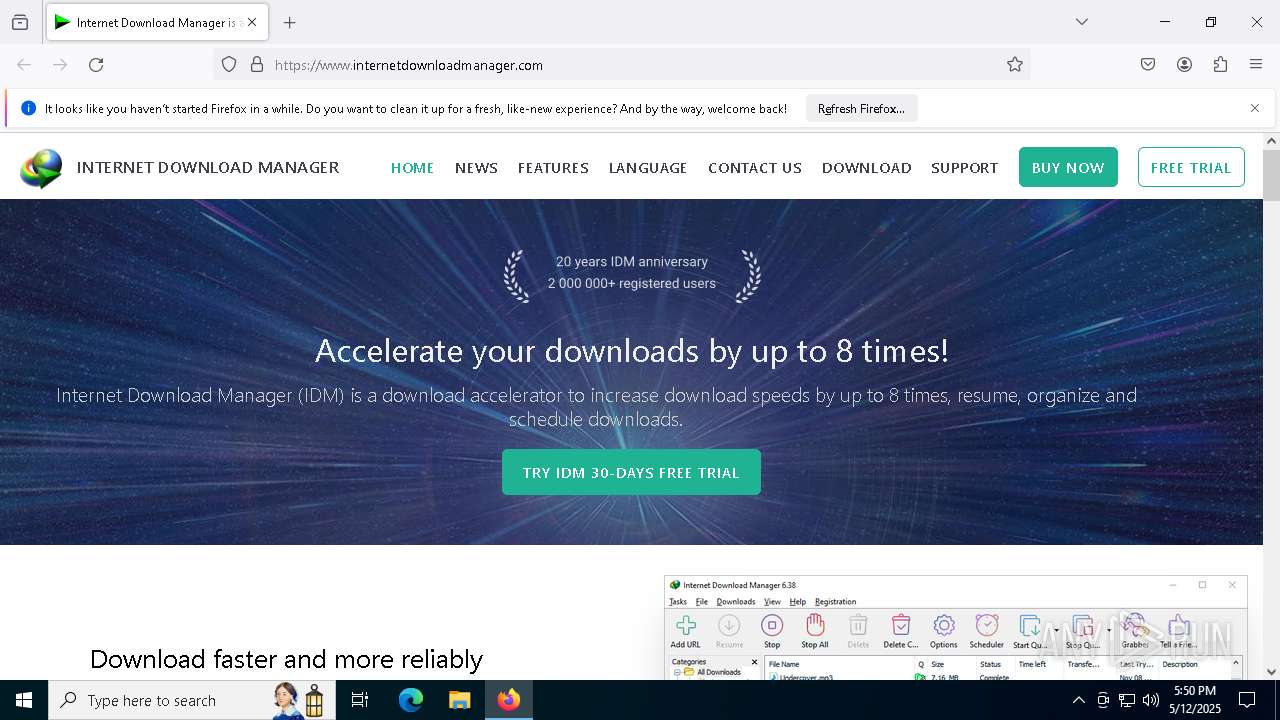Open the tracking protection shield icon
The height and width of the screenshot is (720, 1280).
click(229, 65)
